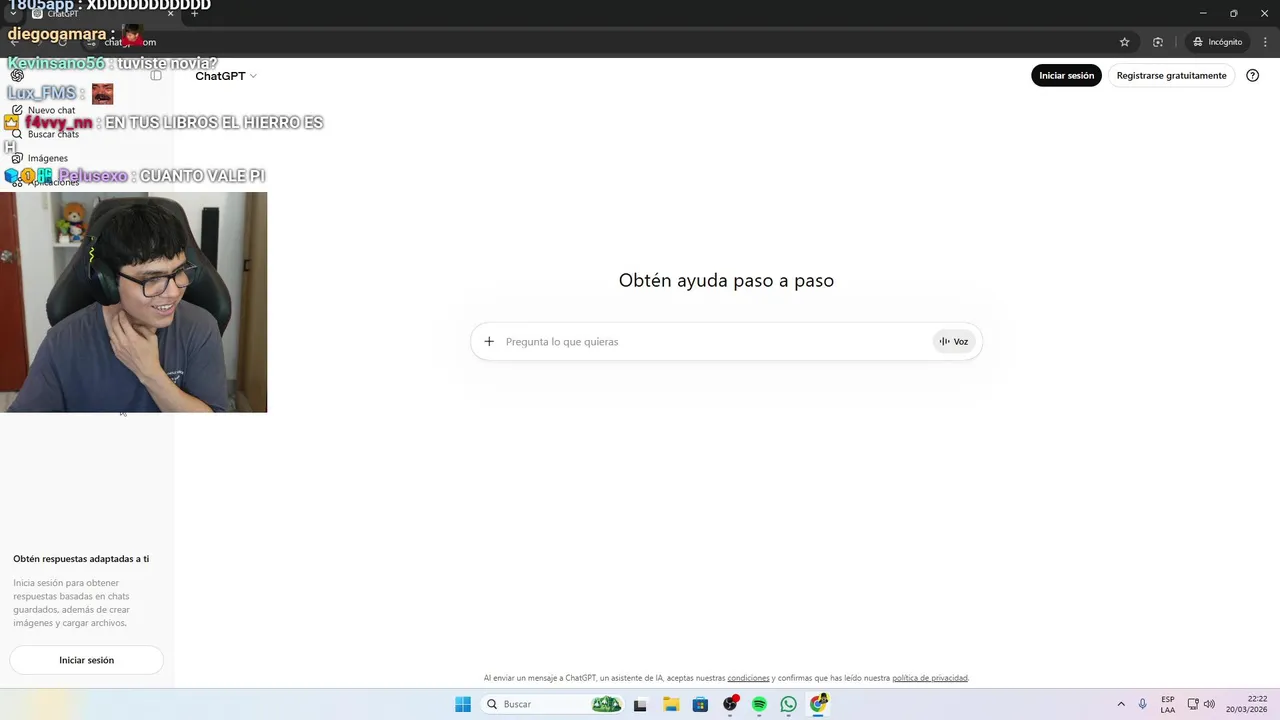
Task: Click the Google Lens search icon
Action: (x=1158, y=42)
